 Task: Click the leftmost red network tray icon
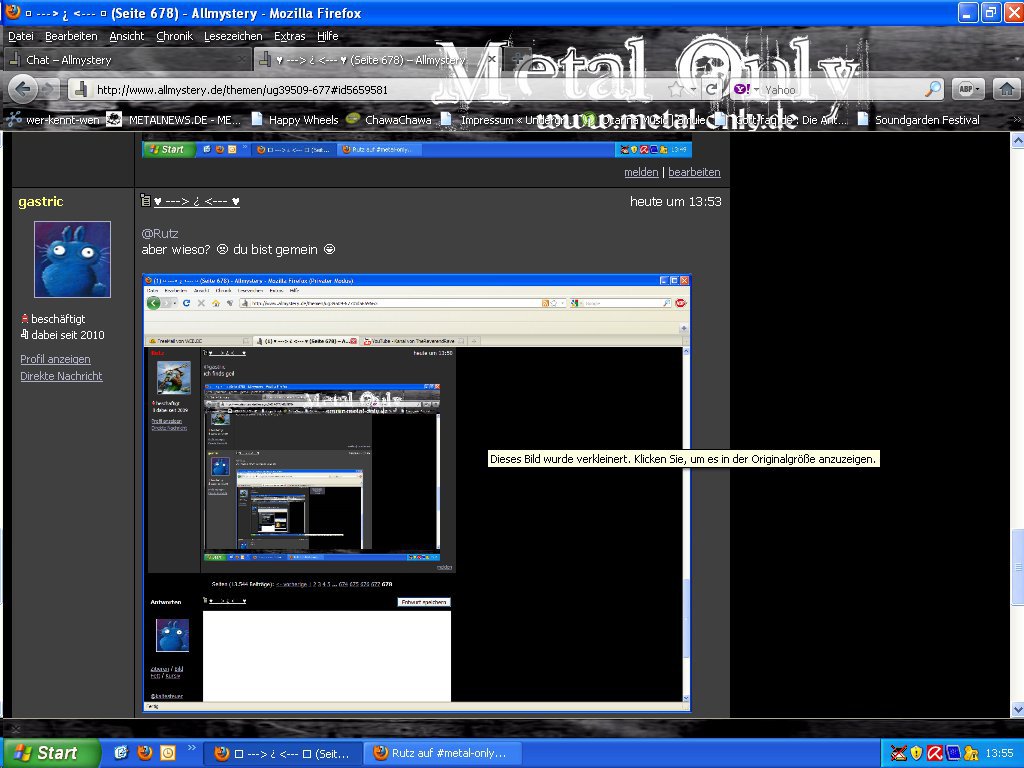[899, 753]
